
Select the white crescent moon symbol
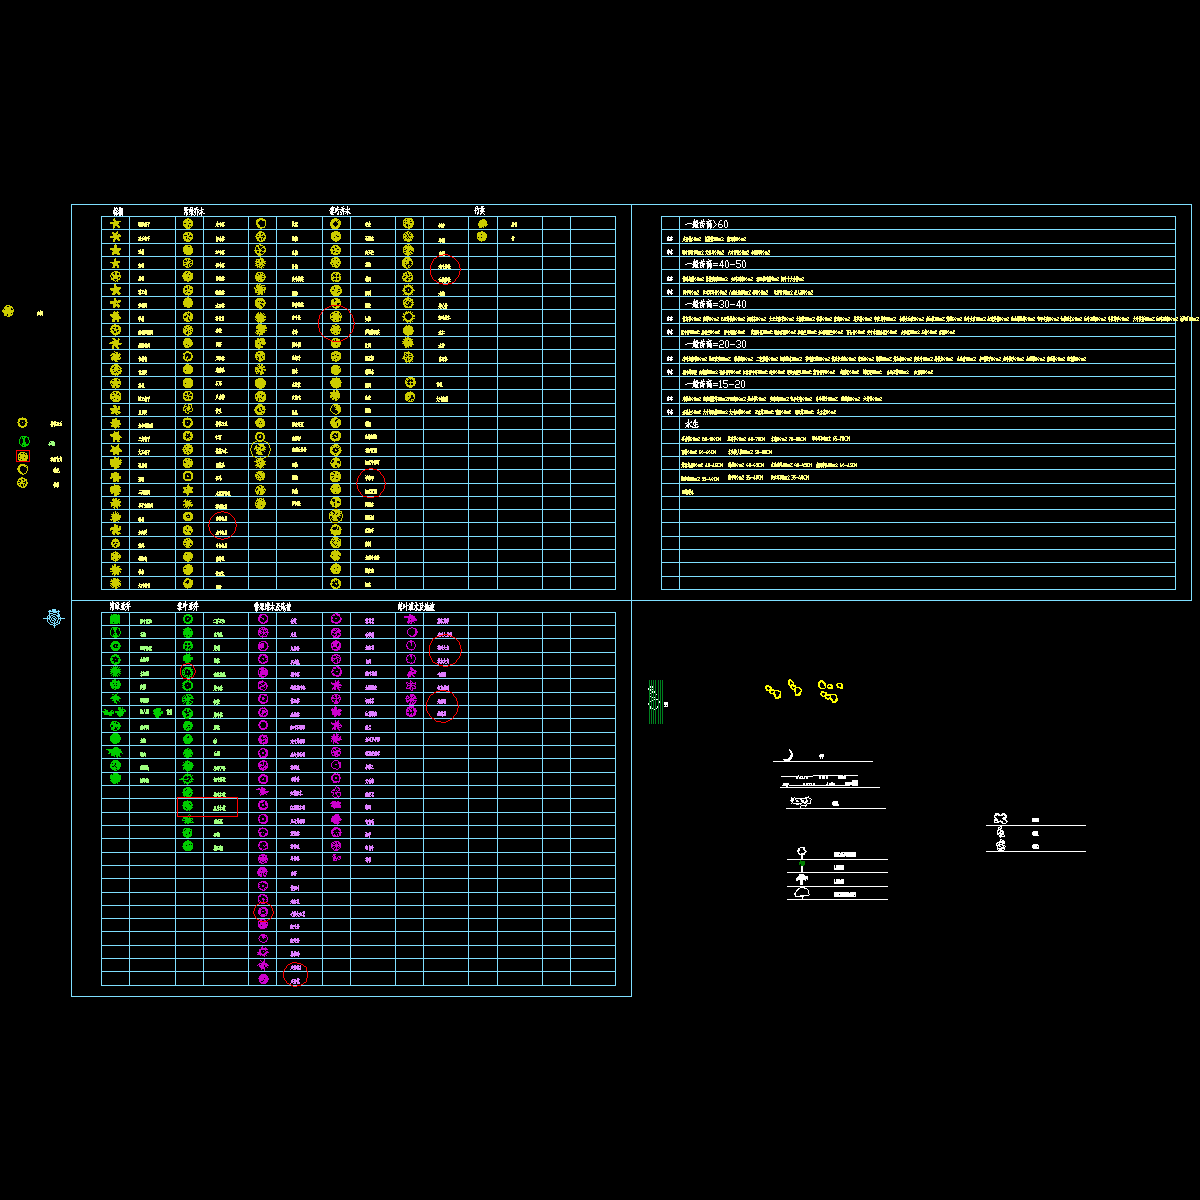pos(789,755)
